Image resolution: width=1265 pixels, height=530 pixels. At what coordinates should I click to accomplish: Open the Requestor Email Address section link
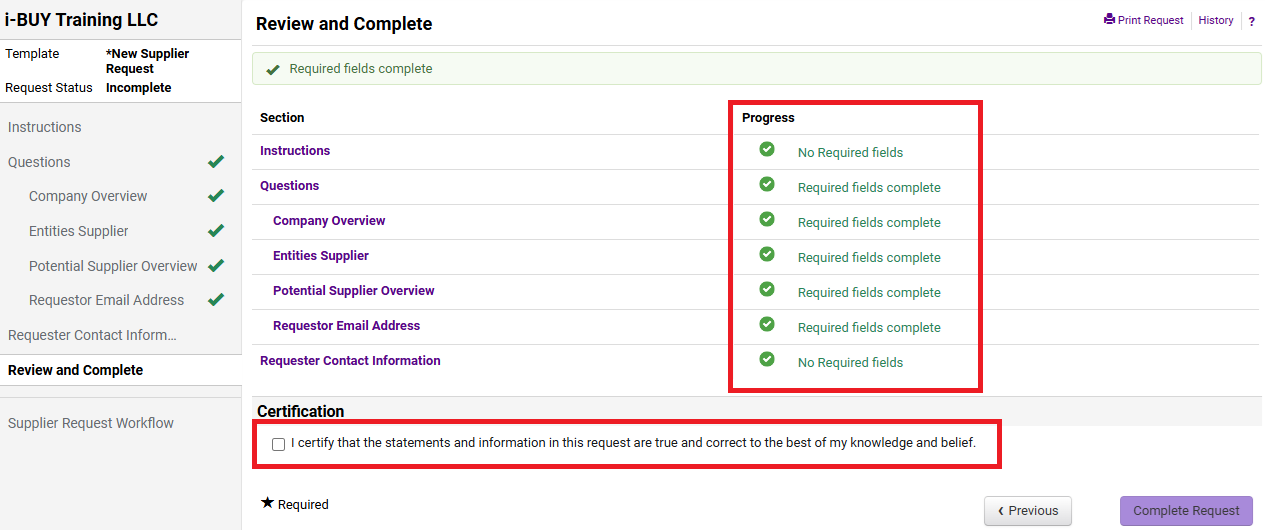tap(346, 326)
